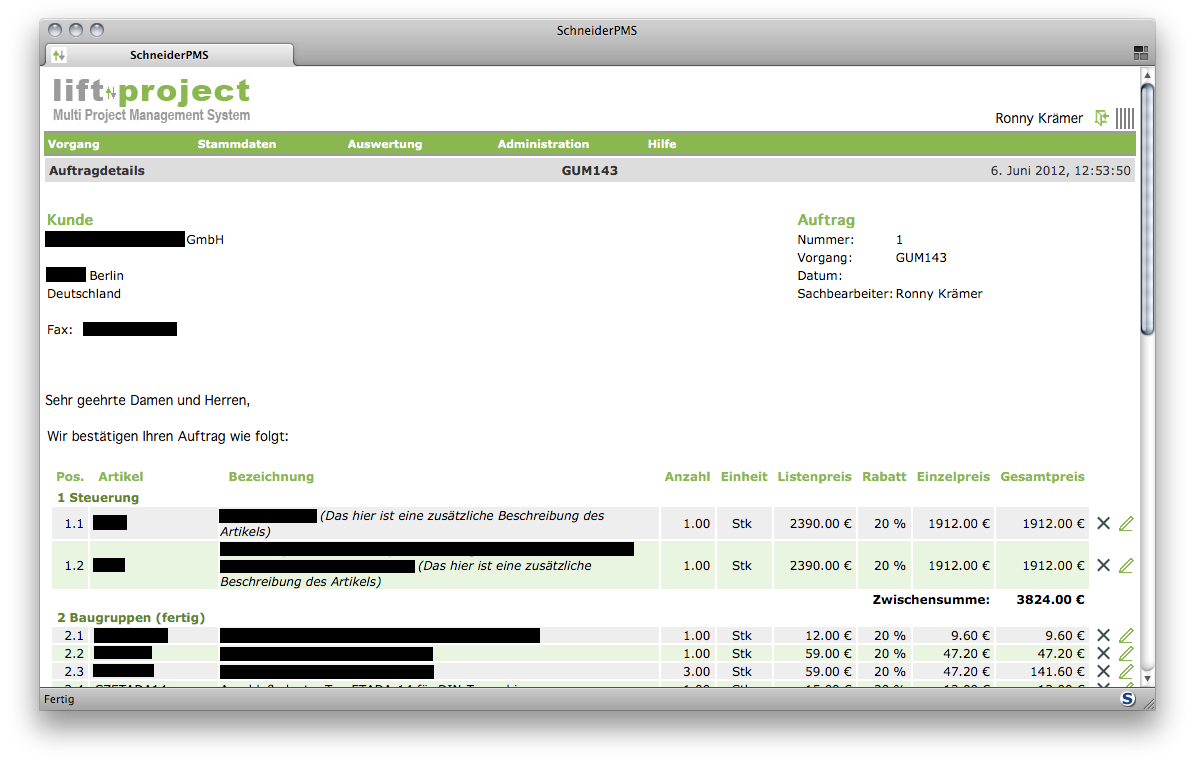This screenshot has width=1195, height=765.
Task: Open the Stammdaten menu
Action: point(237,144)
